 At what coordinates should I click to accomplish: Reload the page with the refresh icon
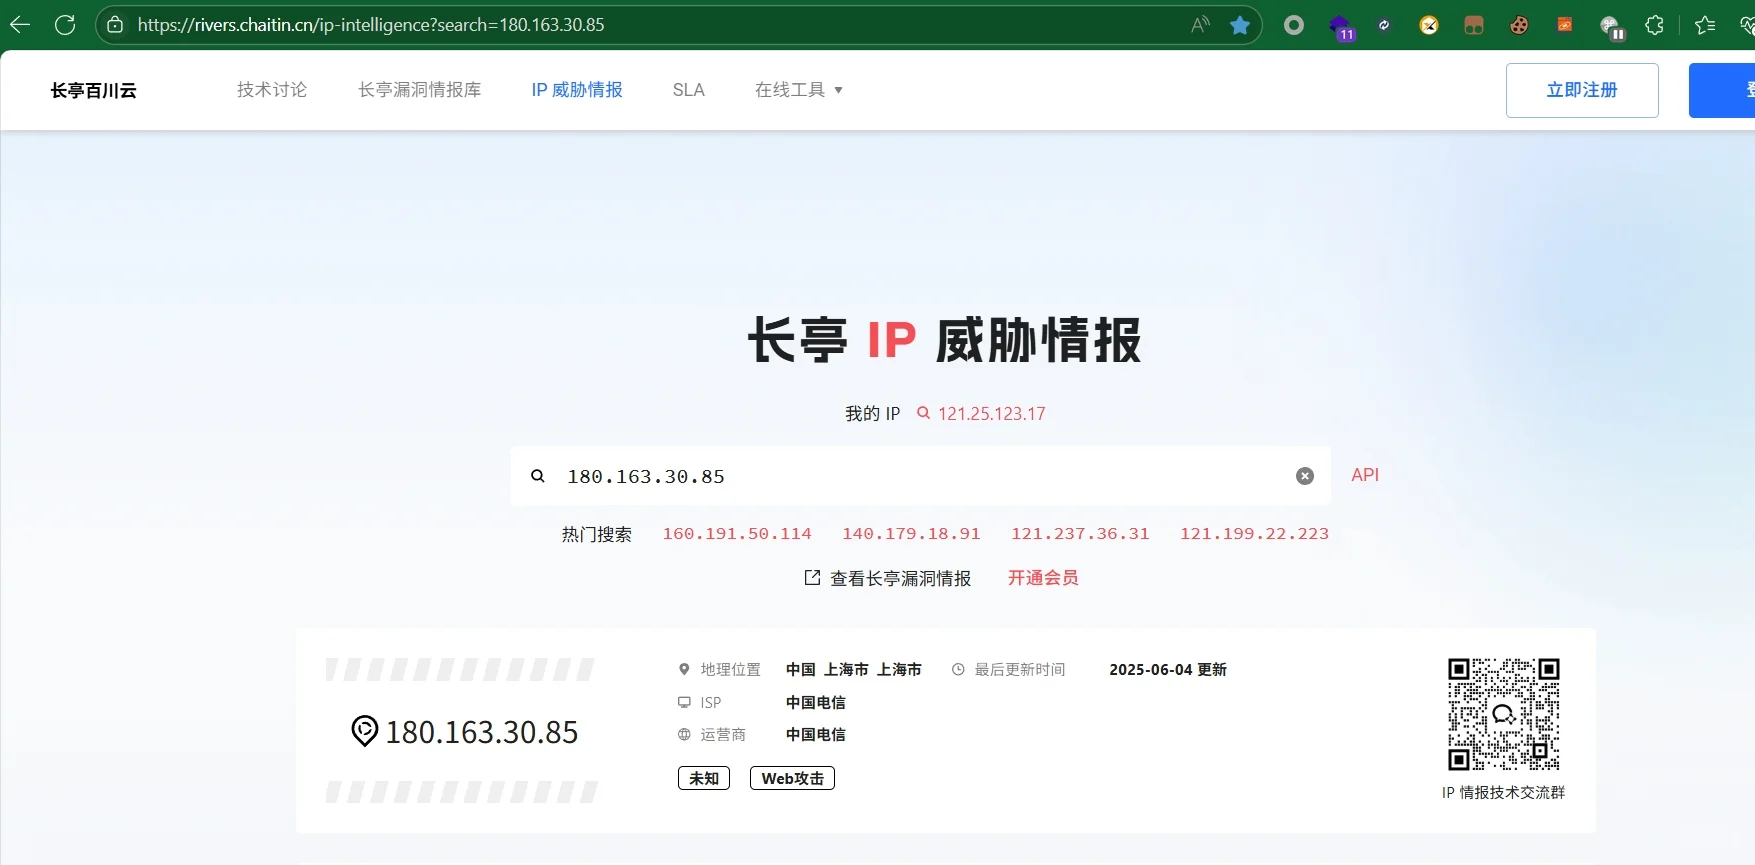[x=65, y=25]
